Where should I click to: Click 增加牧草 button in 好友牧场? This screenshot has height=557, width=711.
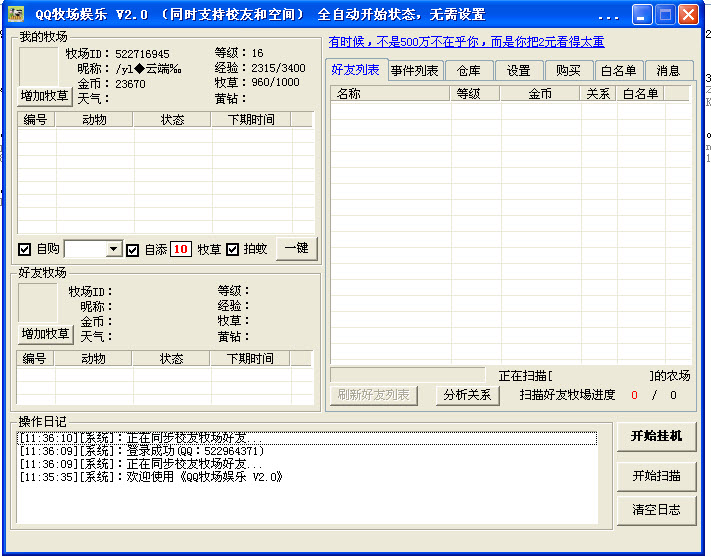[x=45, y=334]
